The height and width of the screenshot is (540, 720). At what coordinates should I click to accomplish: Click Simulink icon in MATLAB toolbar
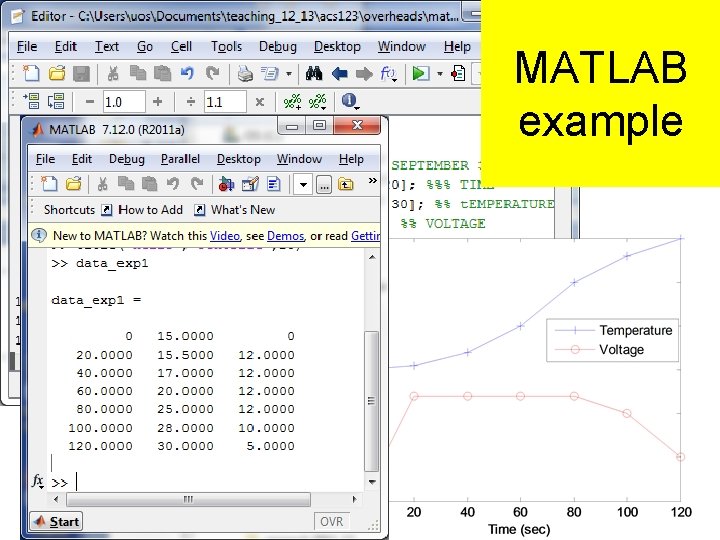[x=226, y=184]
